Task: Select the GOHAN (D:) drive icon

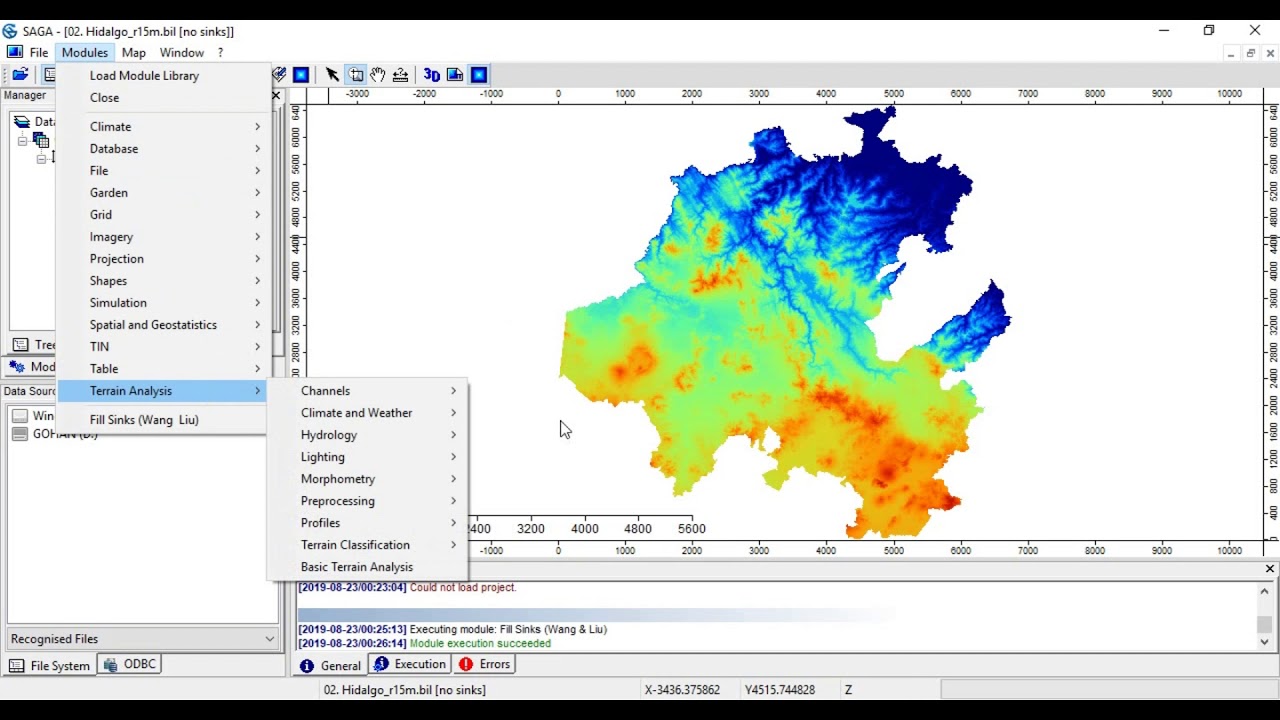Action: coord(20,434)
